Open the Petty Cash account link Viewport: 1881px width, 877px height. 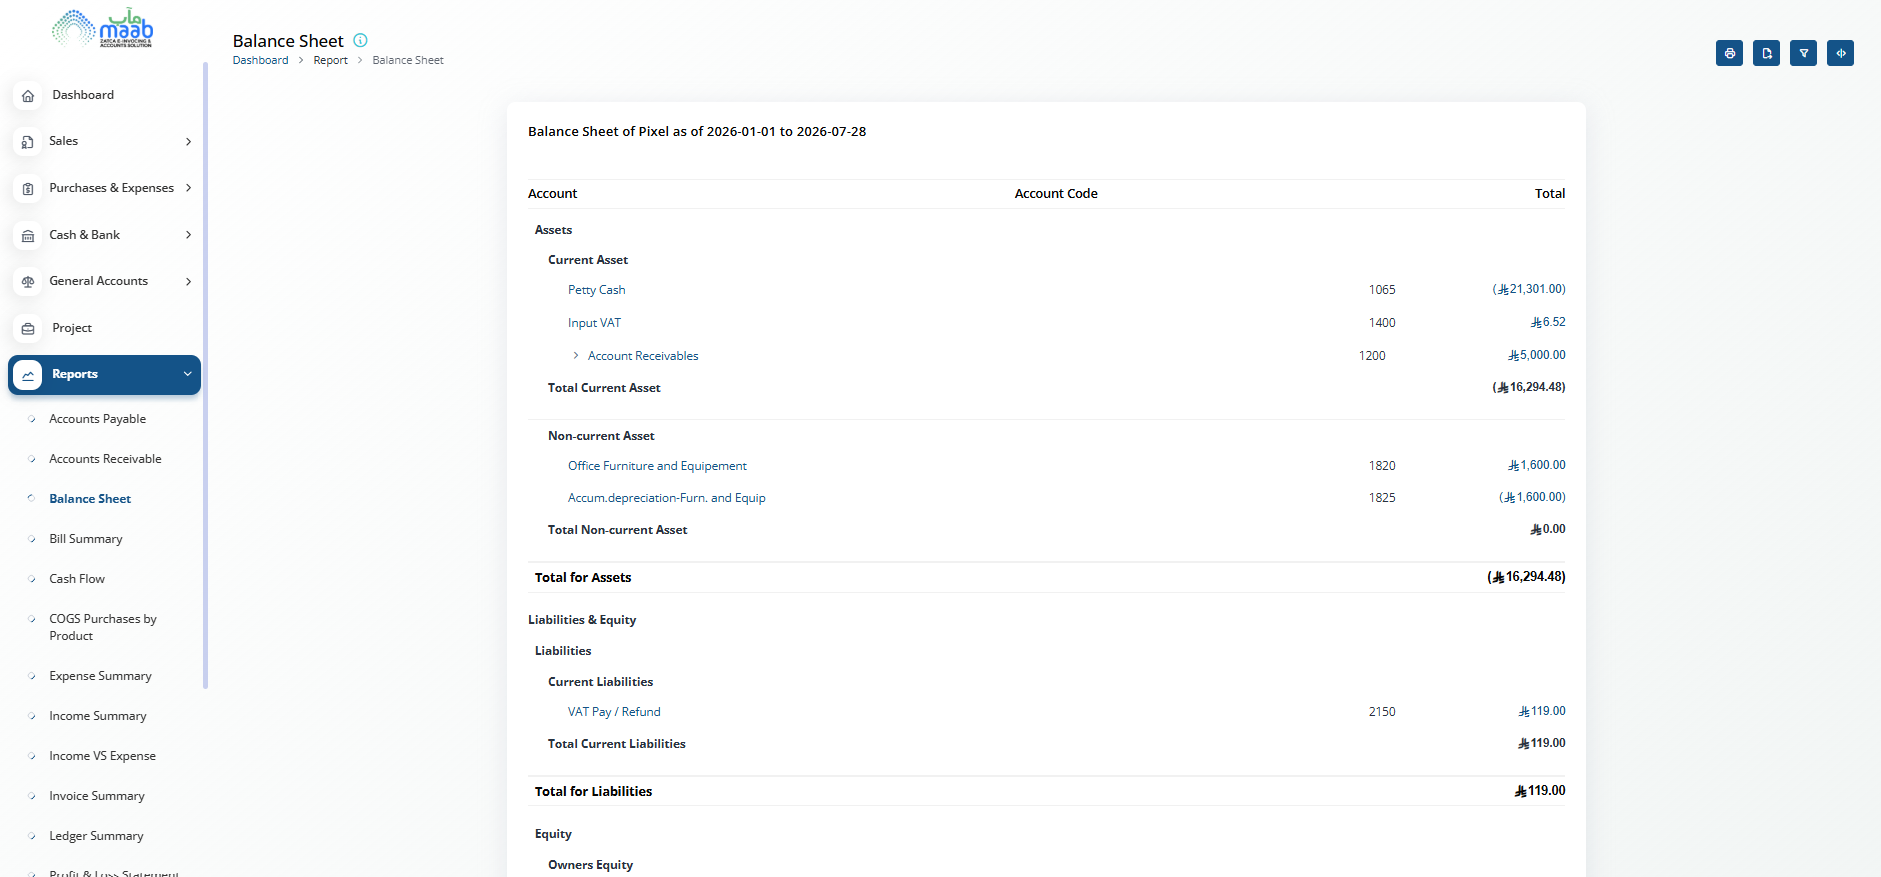coord(596,290)
